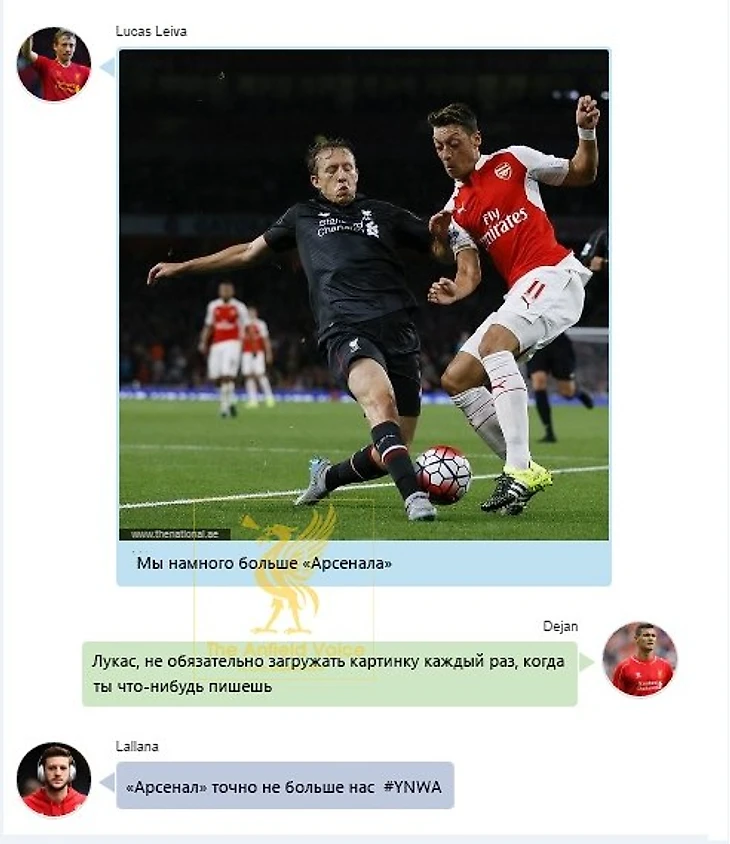Click the blue bubble tail beside Lucas's message
This screenshot has height=844, width=730.
click(x=109, y=67)
